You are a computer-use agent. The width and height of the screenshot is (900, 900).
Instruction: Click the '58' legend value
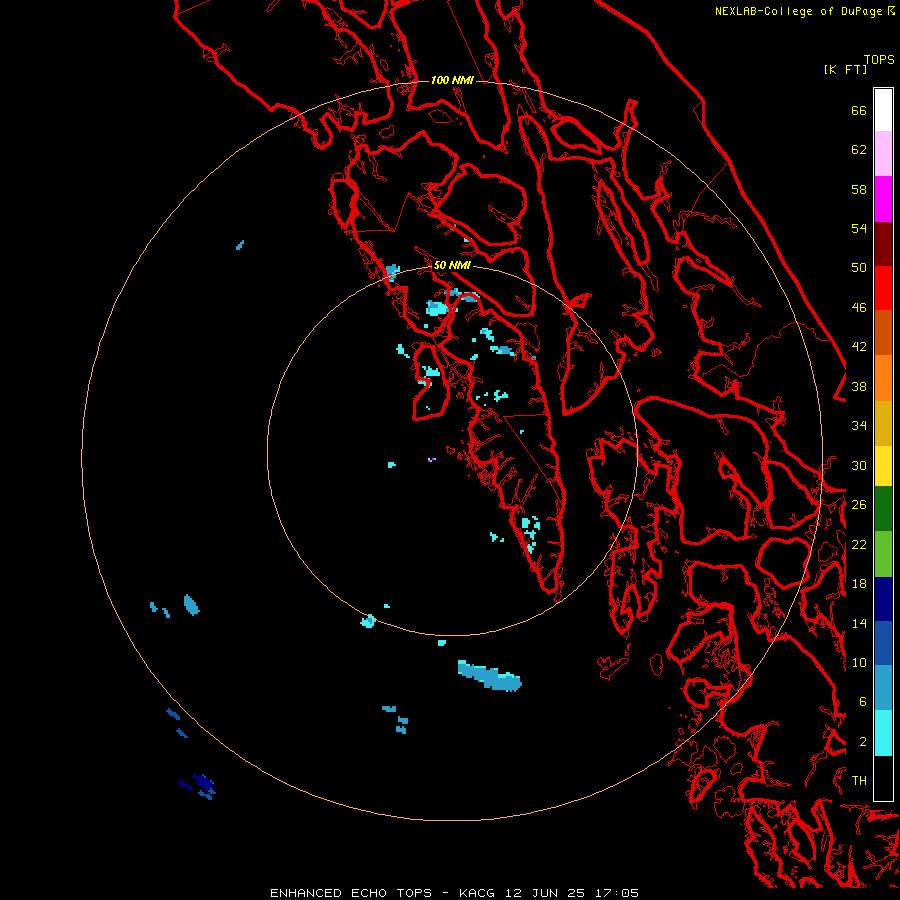(x=859, y=189)
